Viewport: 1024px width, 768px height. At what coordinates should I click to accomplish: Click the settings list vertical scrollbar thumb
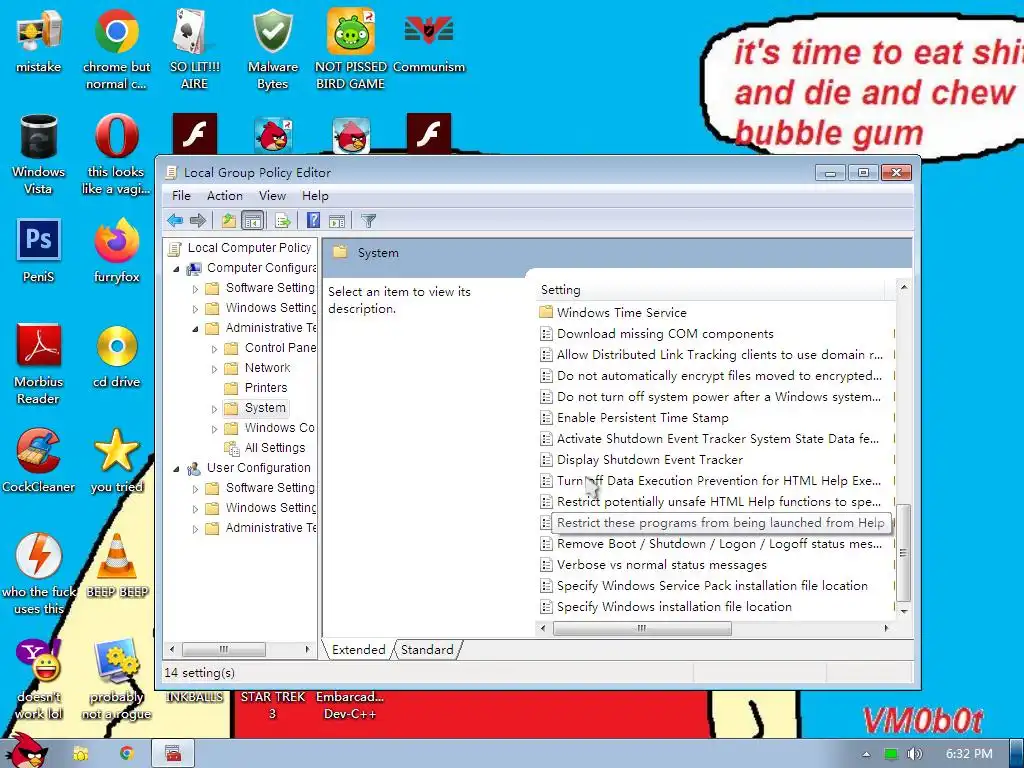tap(904, 552)
